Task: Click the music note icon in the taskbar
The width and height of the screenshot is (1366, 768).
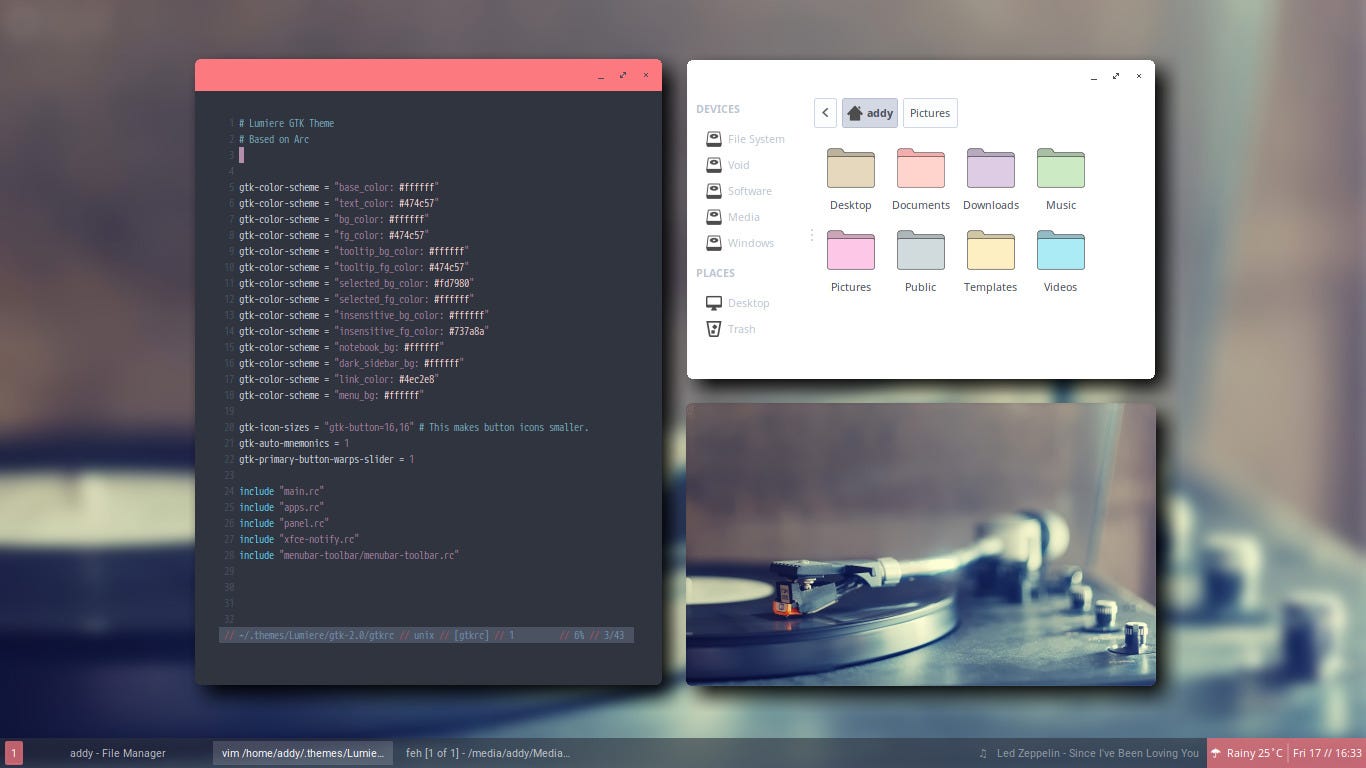Action: click(x=983, y=753)
